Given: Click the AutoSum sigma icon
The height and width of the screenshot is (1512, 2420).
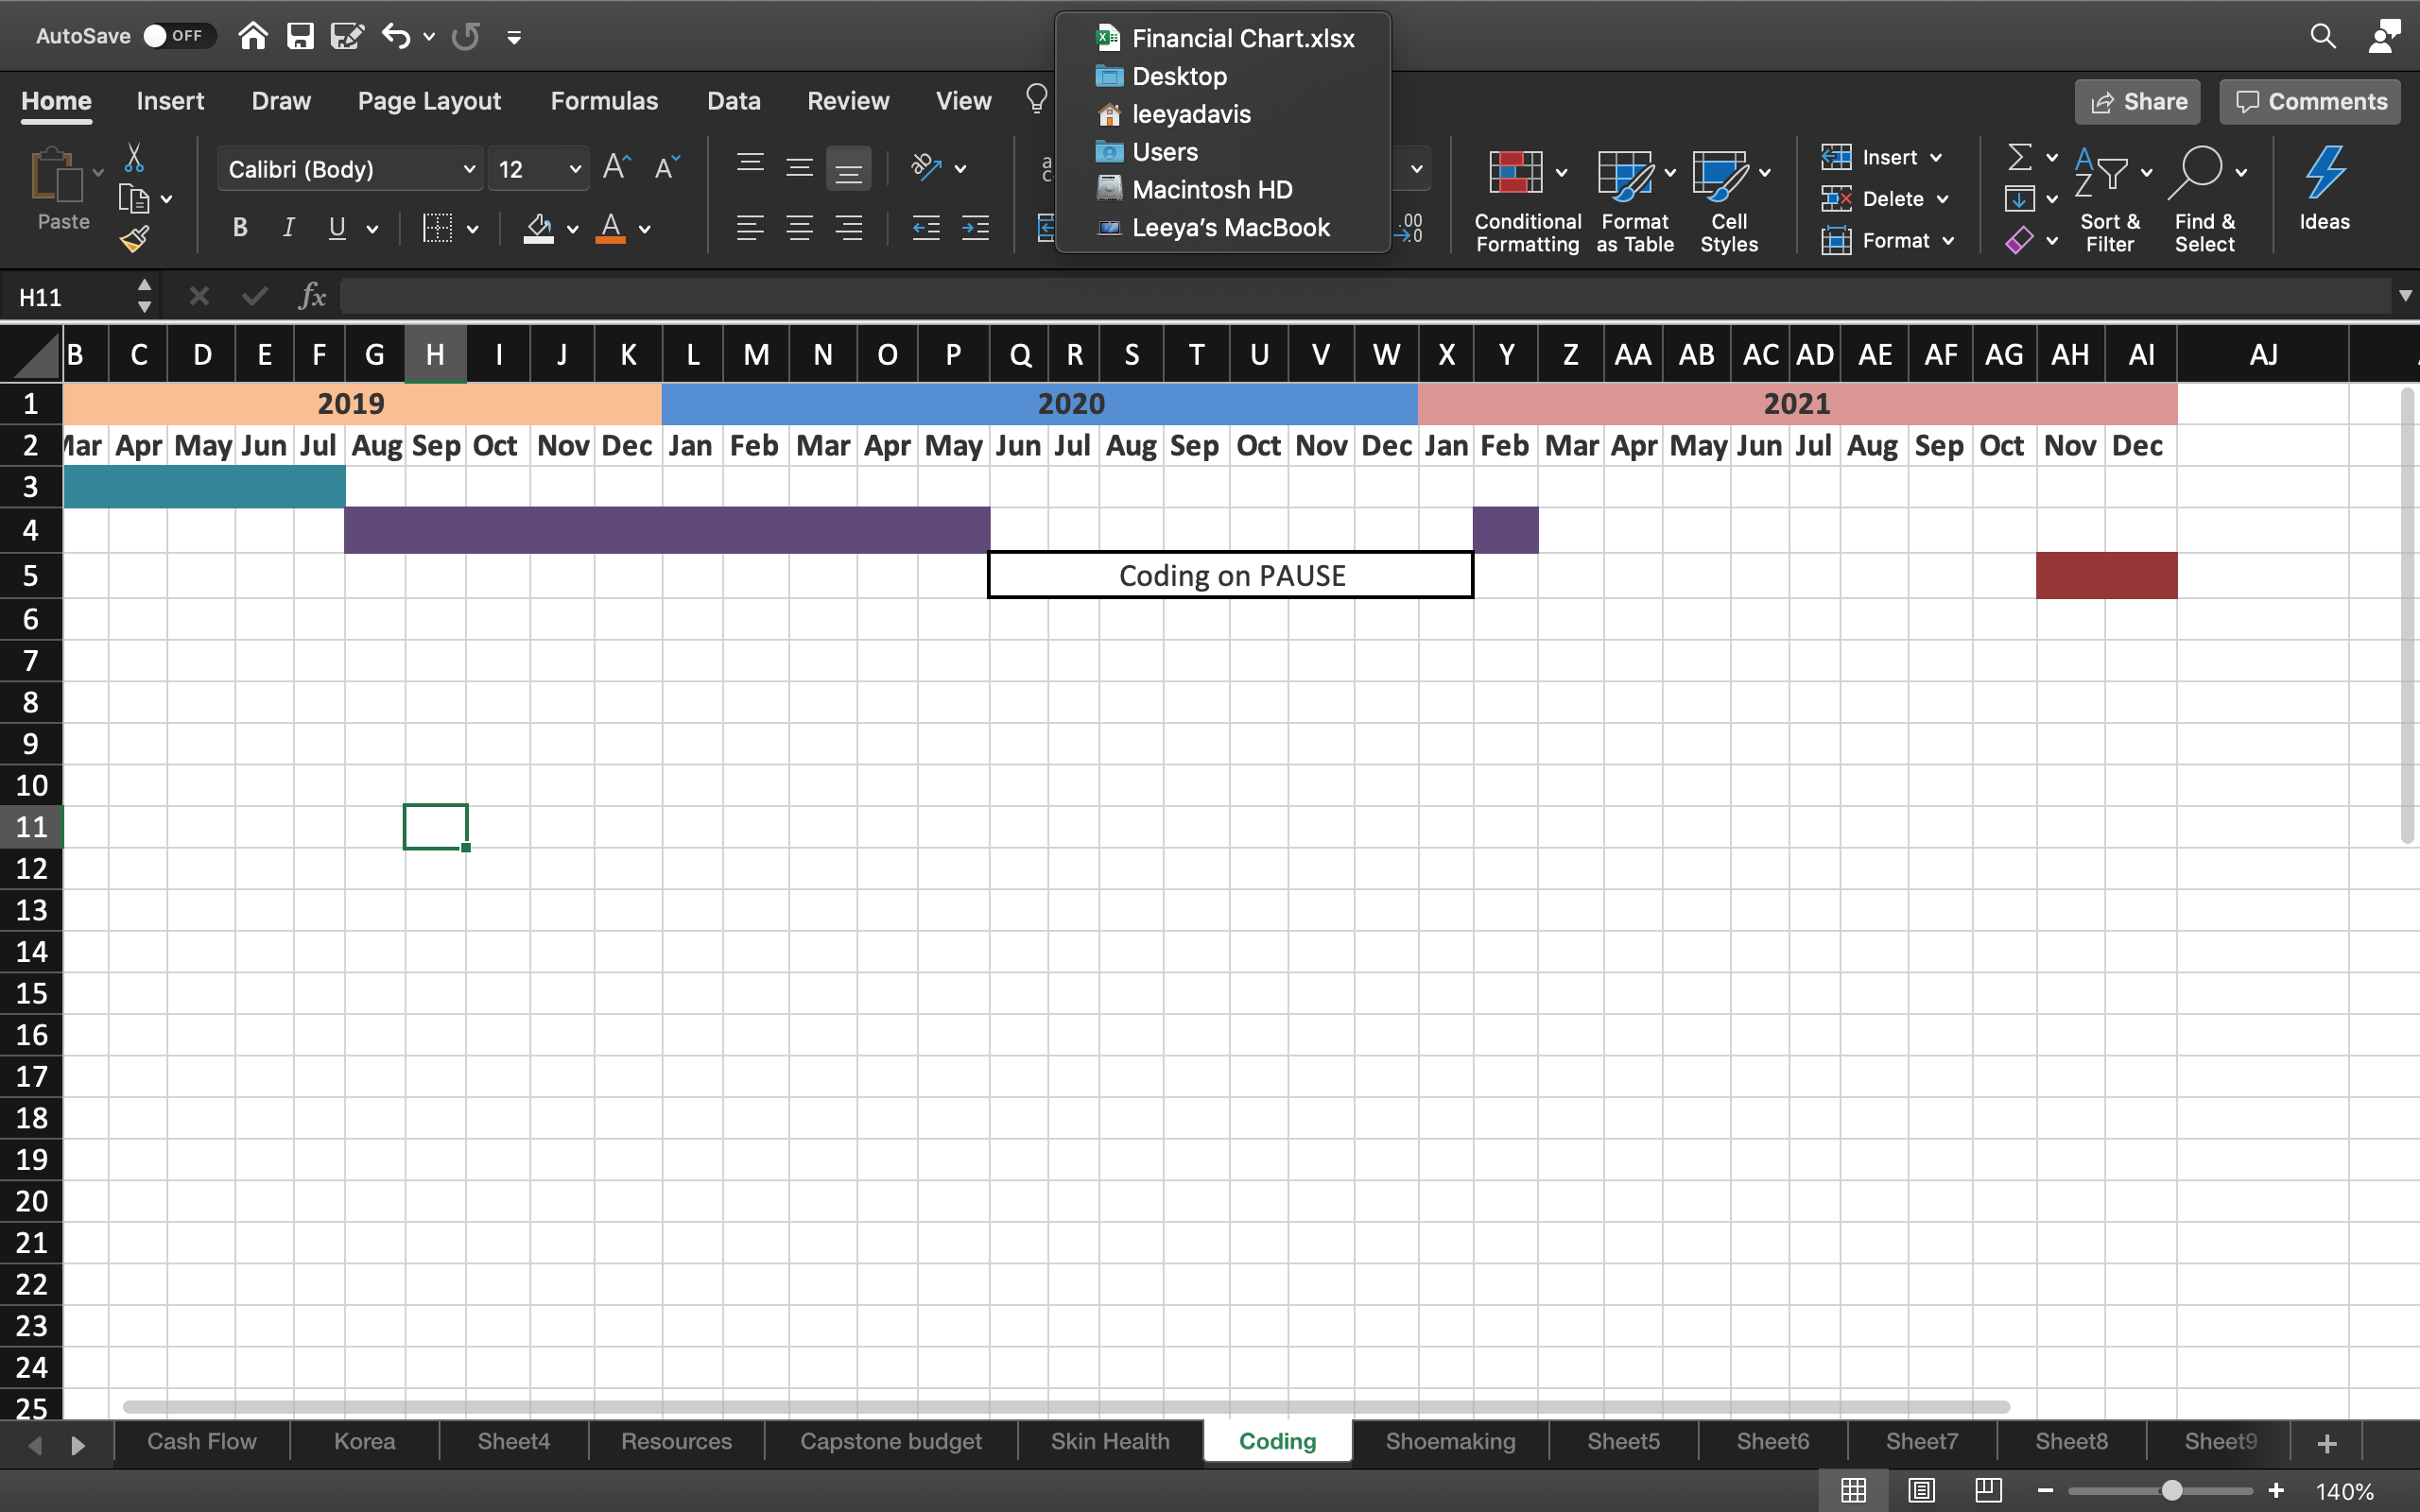Looking at the screenshot, I should [x=2019, y=157].
